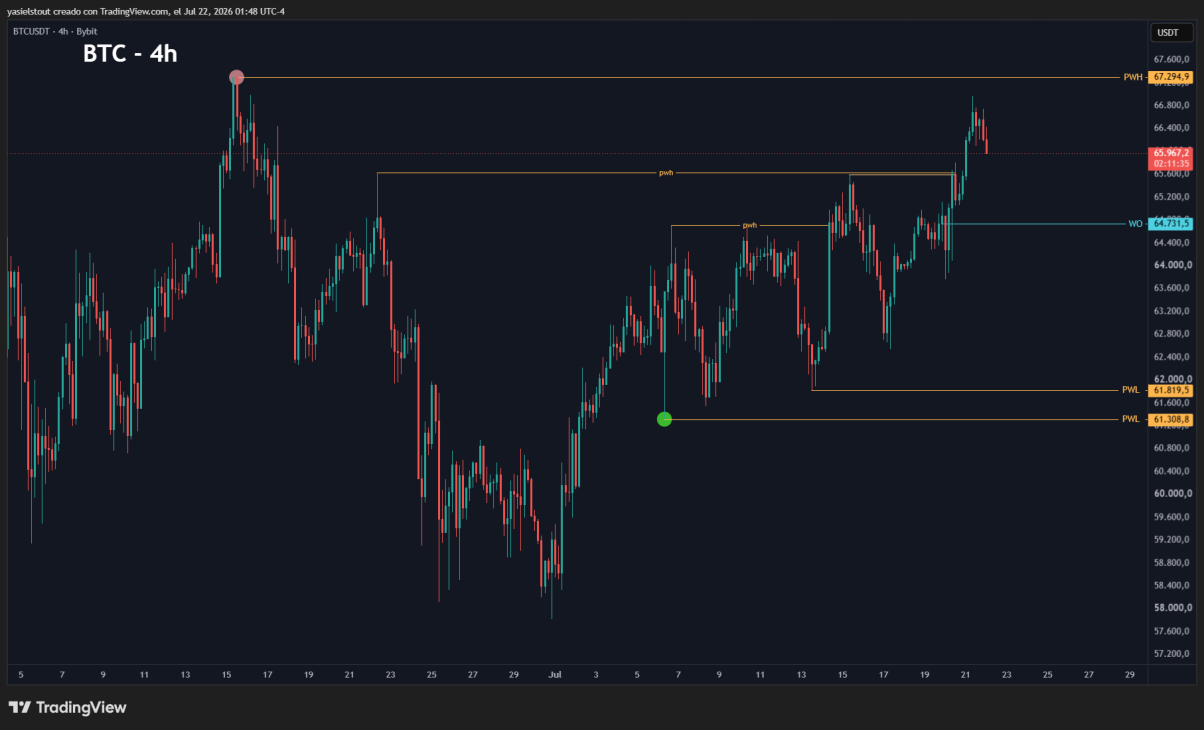Click the '3' date label after Jul
The image size is (1204, 730).
(x=595, y=674)
